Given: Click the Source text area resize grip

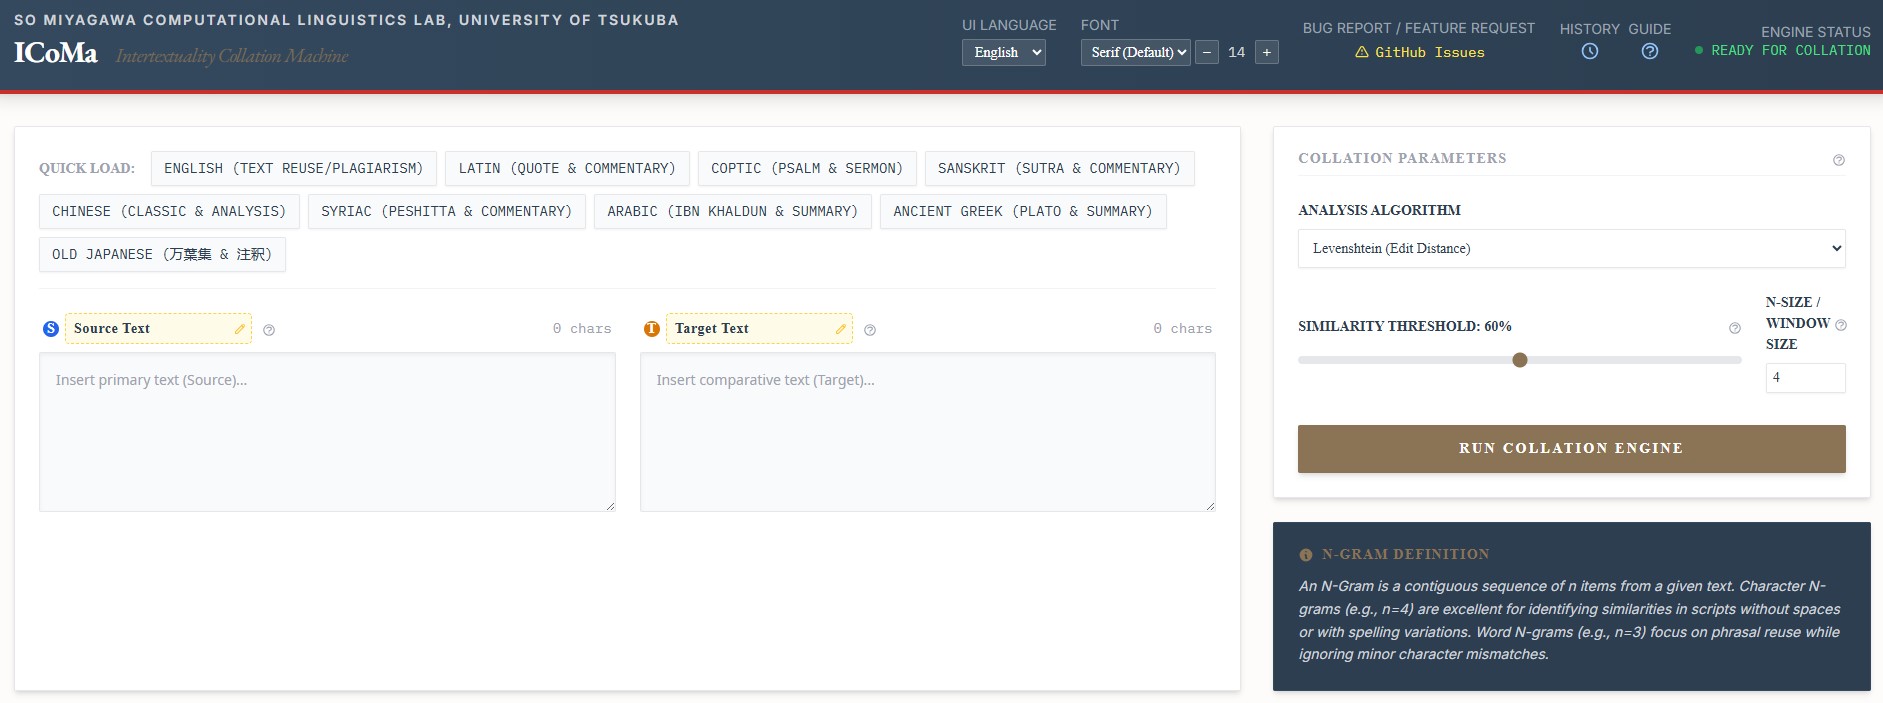Looking at the screenshot, I should (610, 506).
